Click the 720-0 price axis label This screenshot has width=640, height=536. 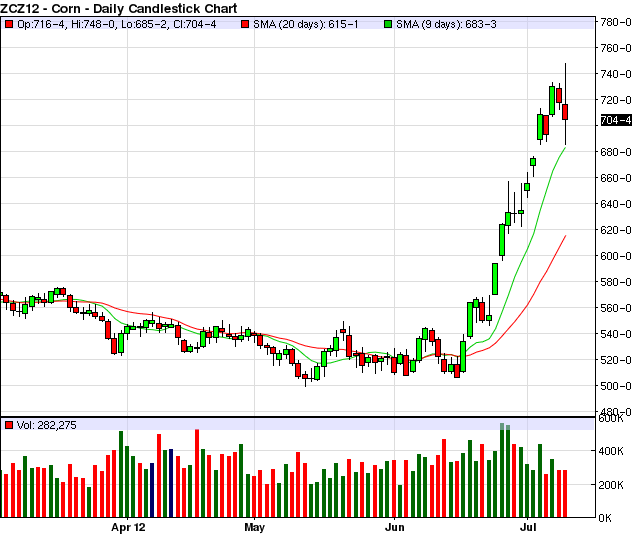(616, 100)
